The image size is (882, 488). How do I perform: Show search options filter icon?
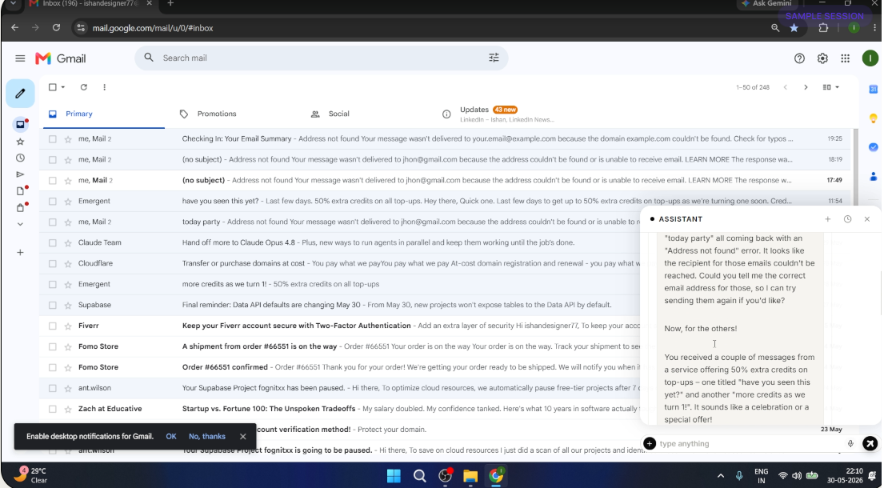pyautogui.click(x=494, y=57)
